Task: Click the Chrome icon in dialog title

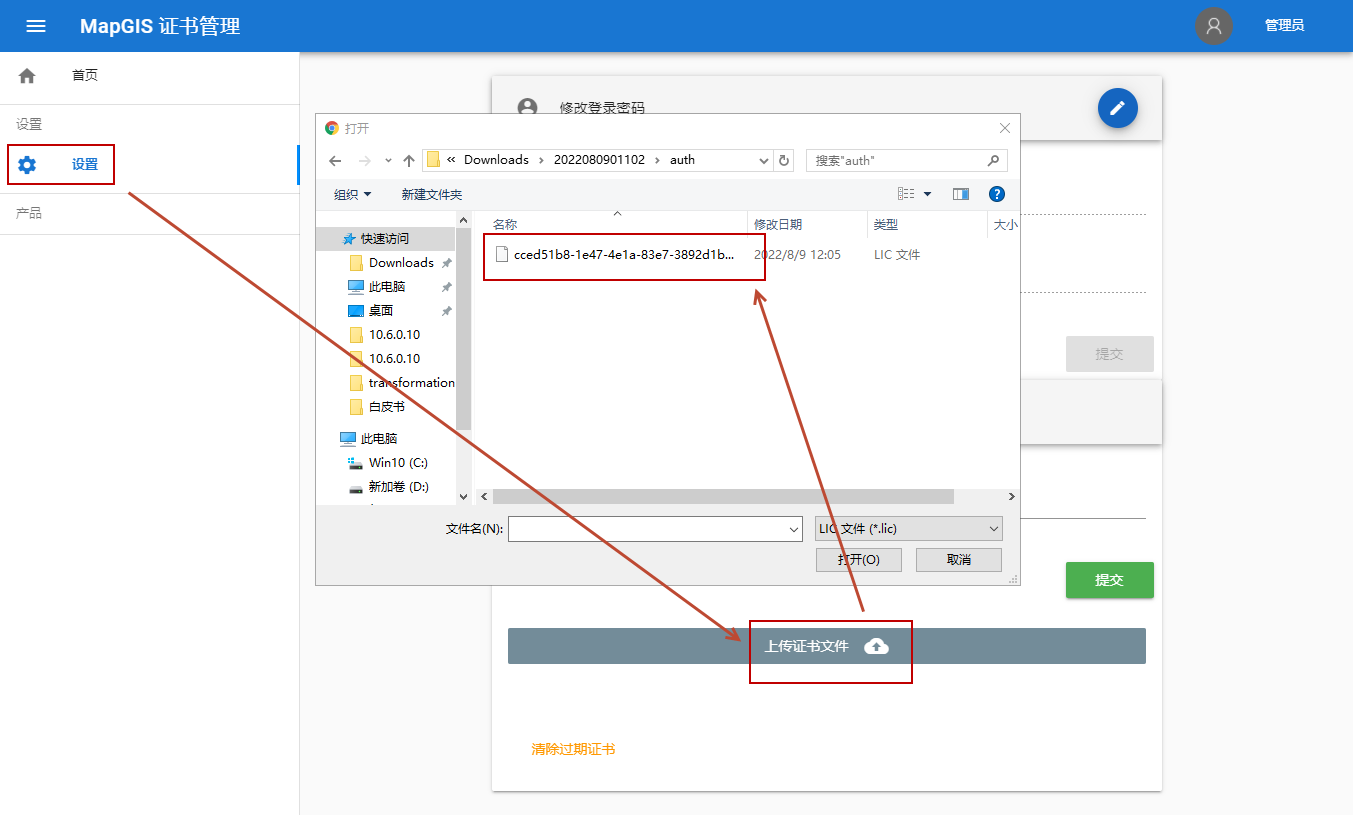Action: point(332,128)
